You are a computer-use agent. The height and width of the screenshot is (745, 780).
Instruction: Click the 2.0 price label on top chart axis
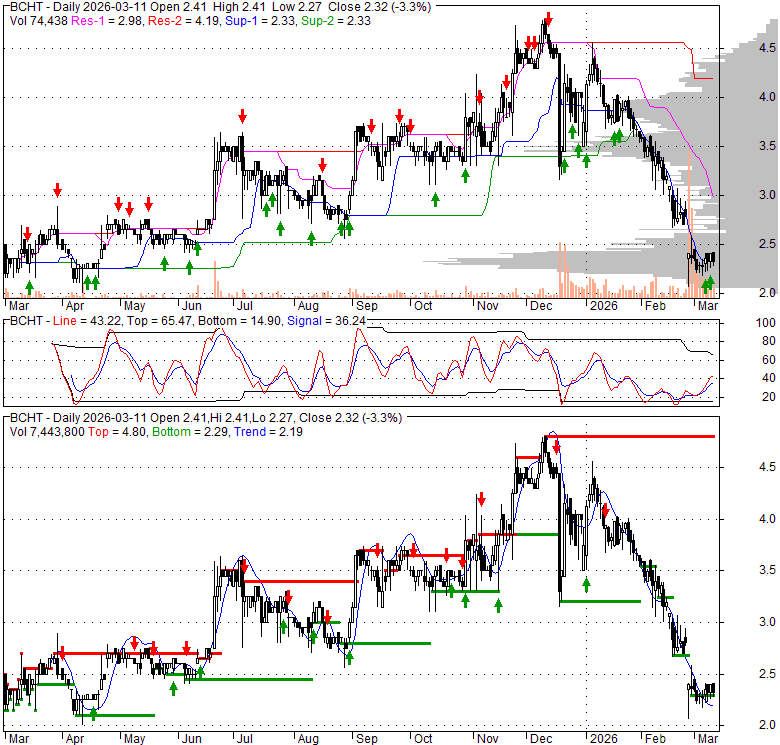click(x=767, y=292)
